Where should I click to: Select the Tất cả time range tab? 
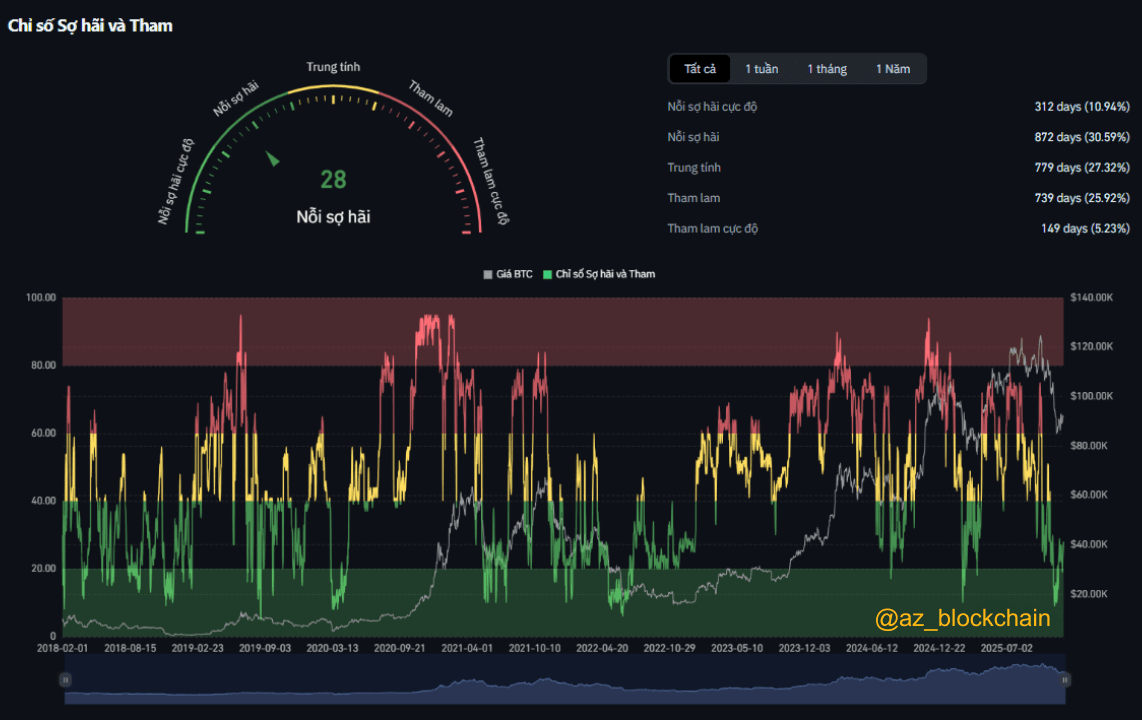700,69
